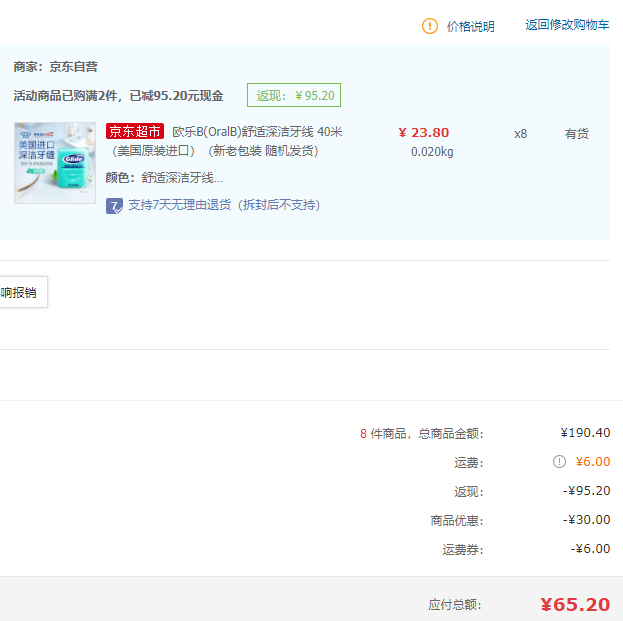The image size is (623, 621).
Task: Select the weight 0.020kg text
Action: [x=432, y=152]
